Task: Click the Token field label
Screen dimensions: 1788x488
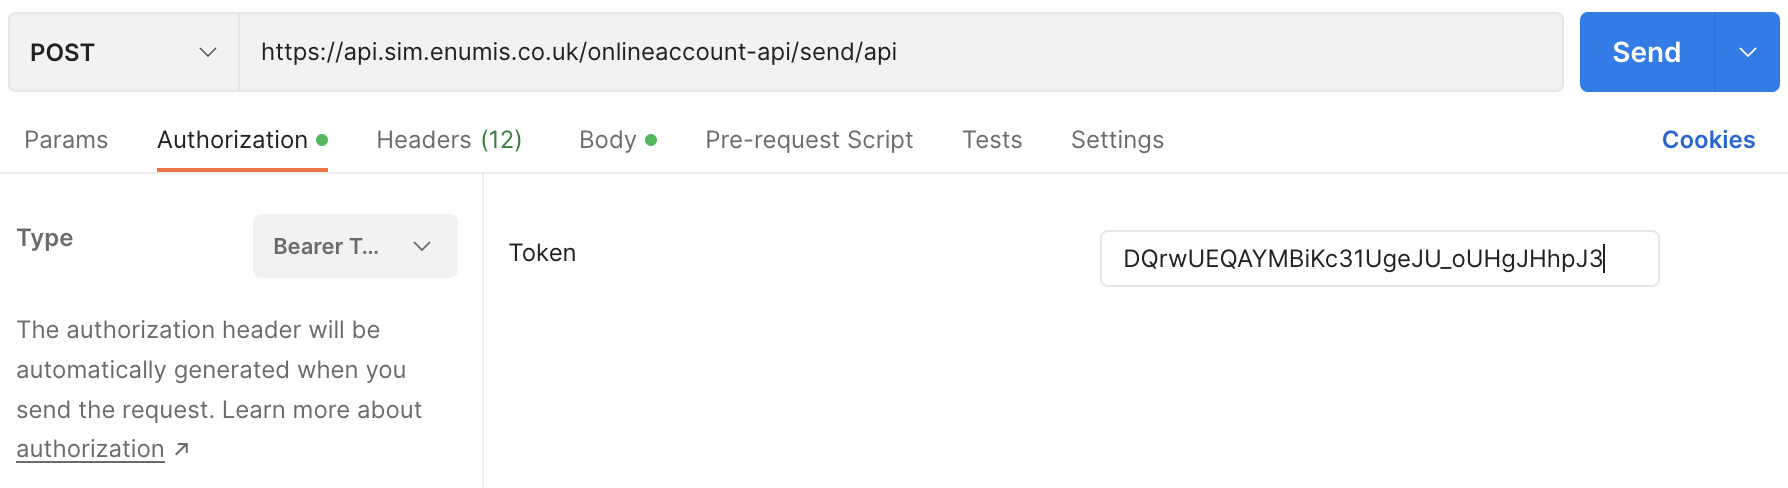Action: (x=542, y=253)
